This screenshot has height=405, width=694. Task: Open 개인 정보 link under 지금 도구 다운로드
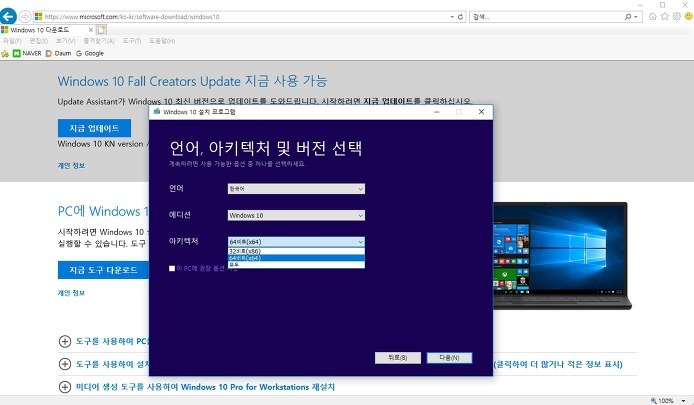tap(71, 293)
